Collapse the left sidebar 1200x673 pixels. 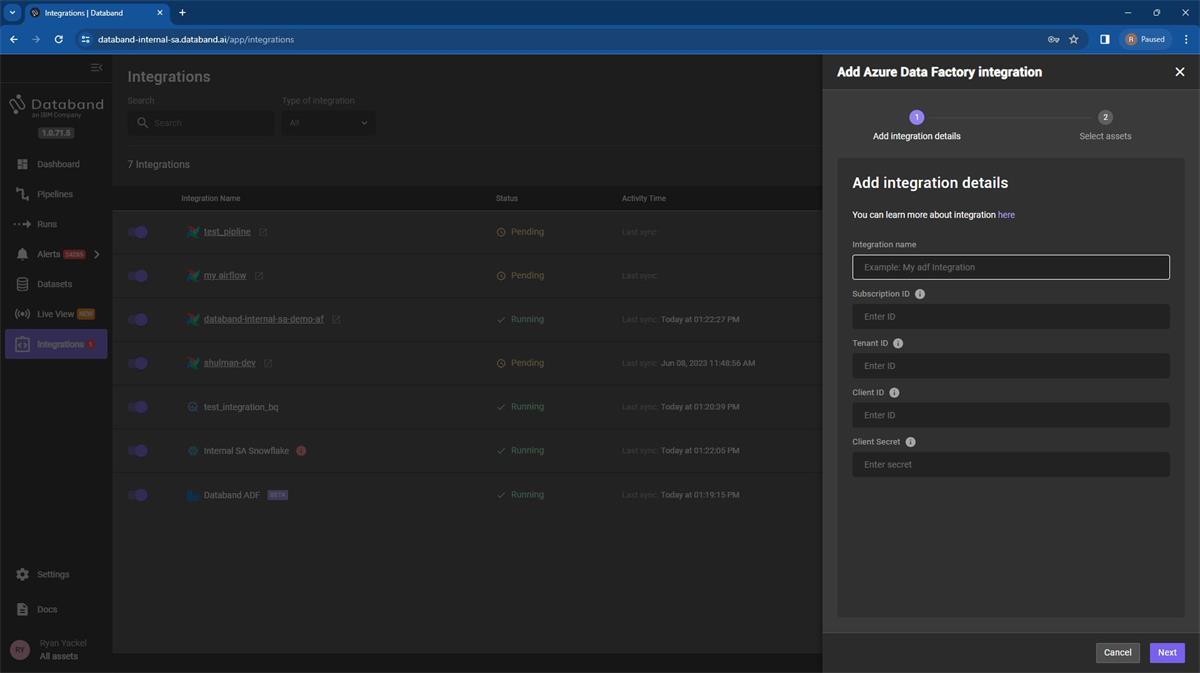point(96,67)
